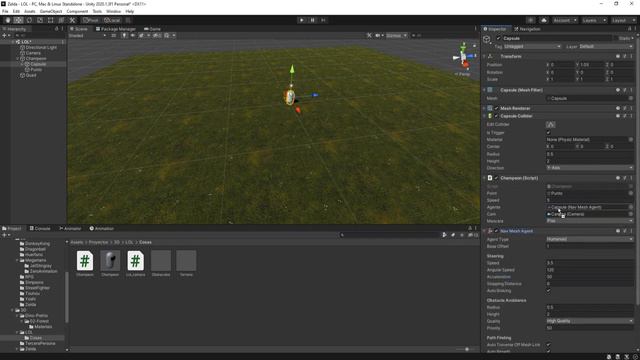Open the Layout dropdown
This screenshot has width=640, height=360.
click(623, 20)
